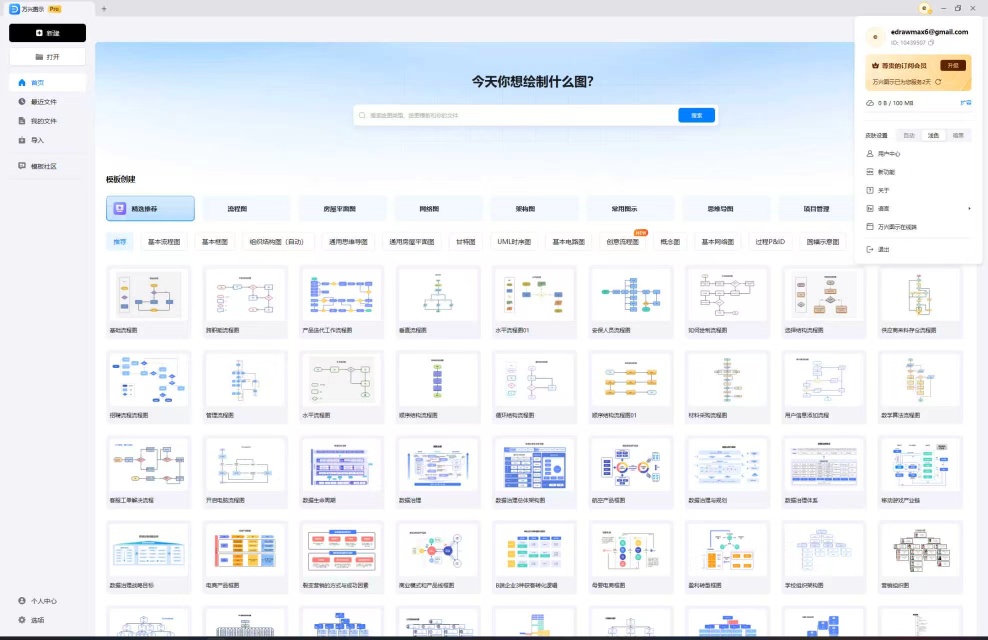This screenshot has width=988, height=640.
Task: Open 万兴图示在线端 online version menu item
Action: [918, 227]
